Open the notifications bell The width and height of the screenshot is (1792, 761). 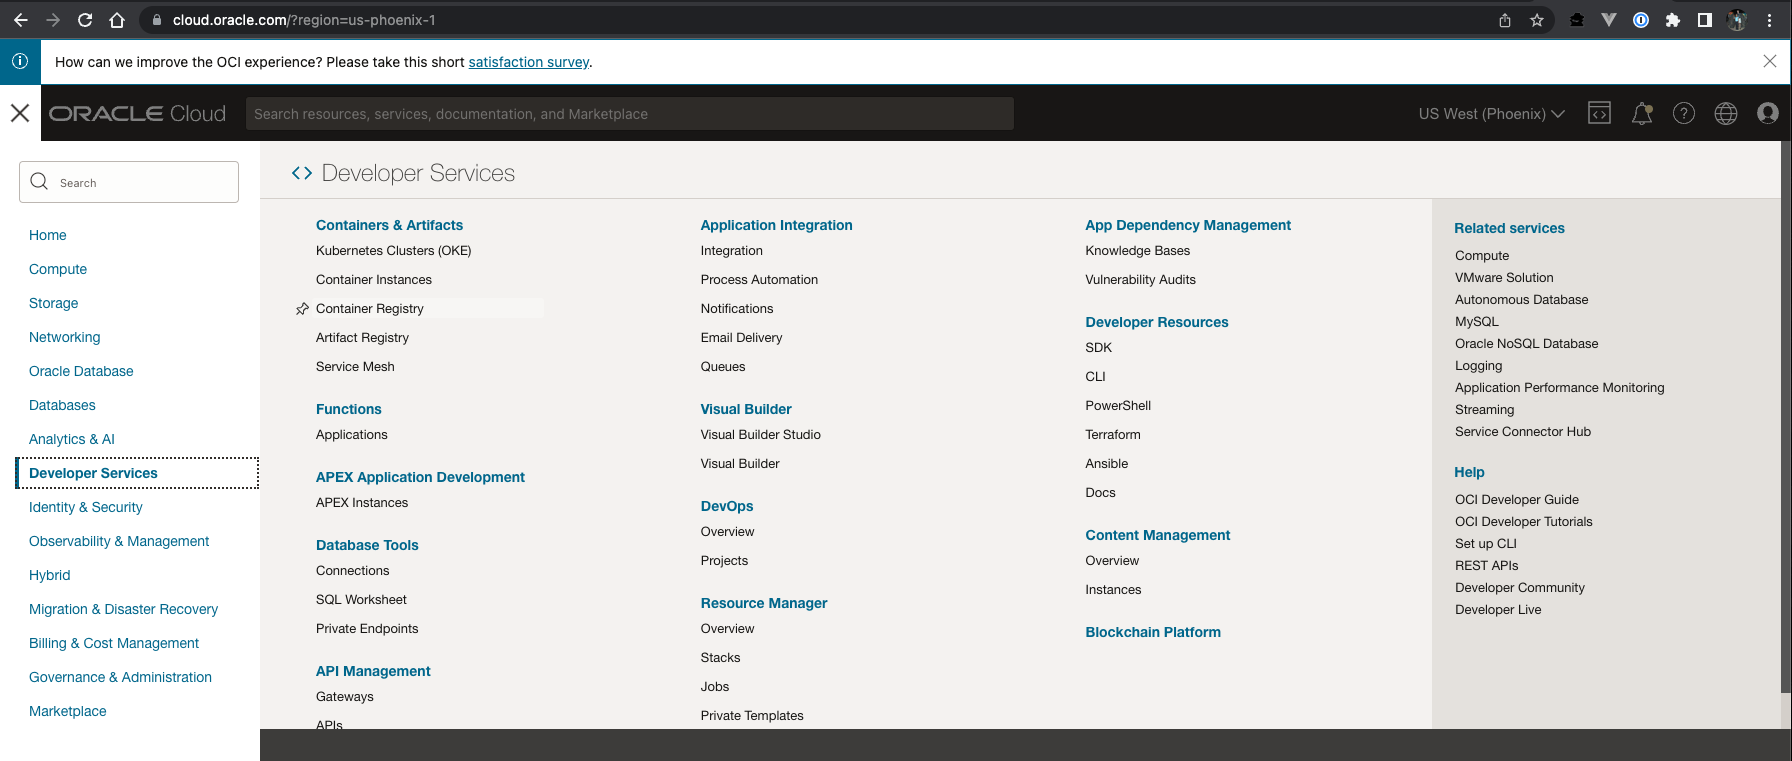(x=1641, y=113)
